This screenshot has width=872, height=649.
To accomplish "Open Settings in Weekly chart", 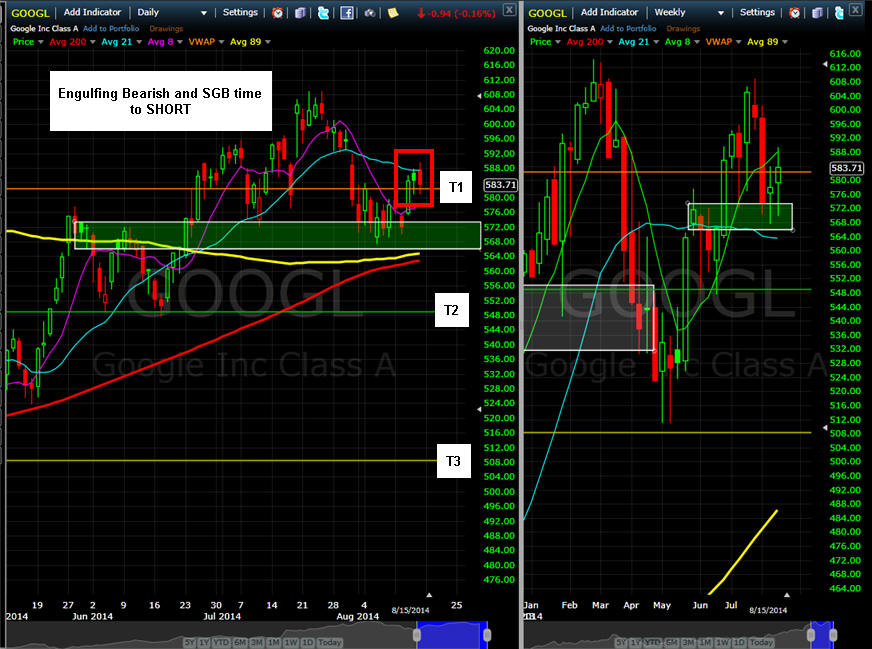I will coord(757,12).
